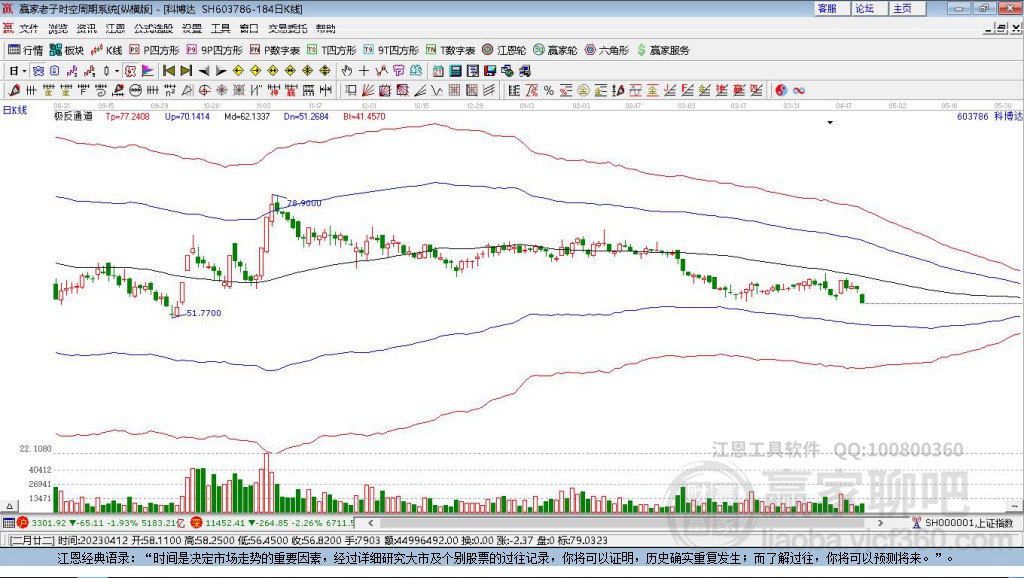
Task: Open the 浏览 menu
Action: 57,28
